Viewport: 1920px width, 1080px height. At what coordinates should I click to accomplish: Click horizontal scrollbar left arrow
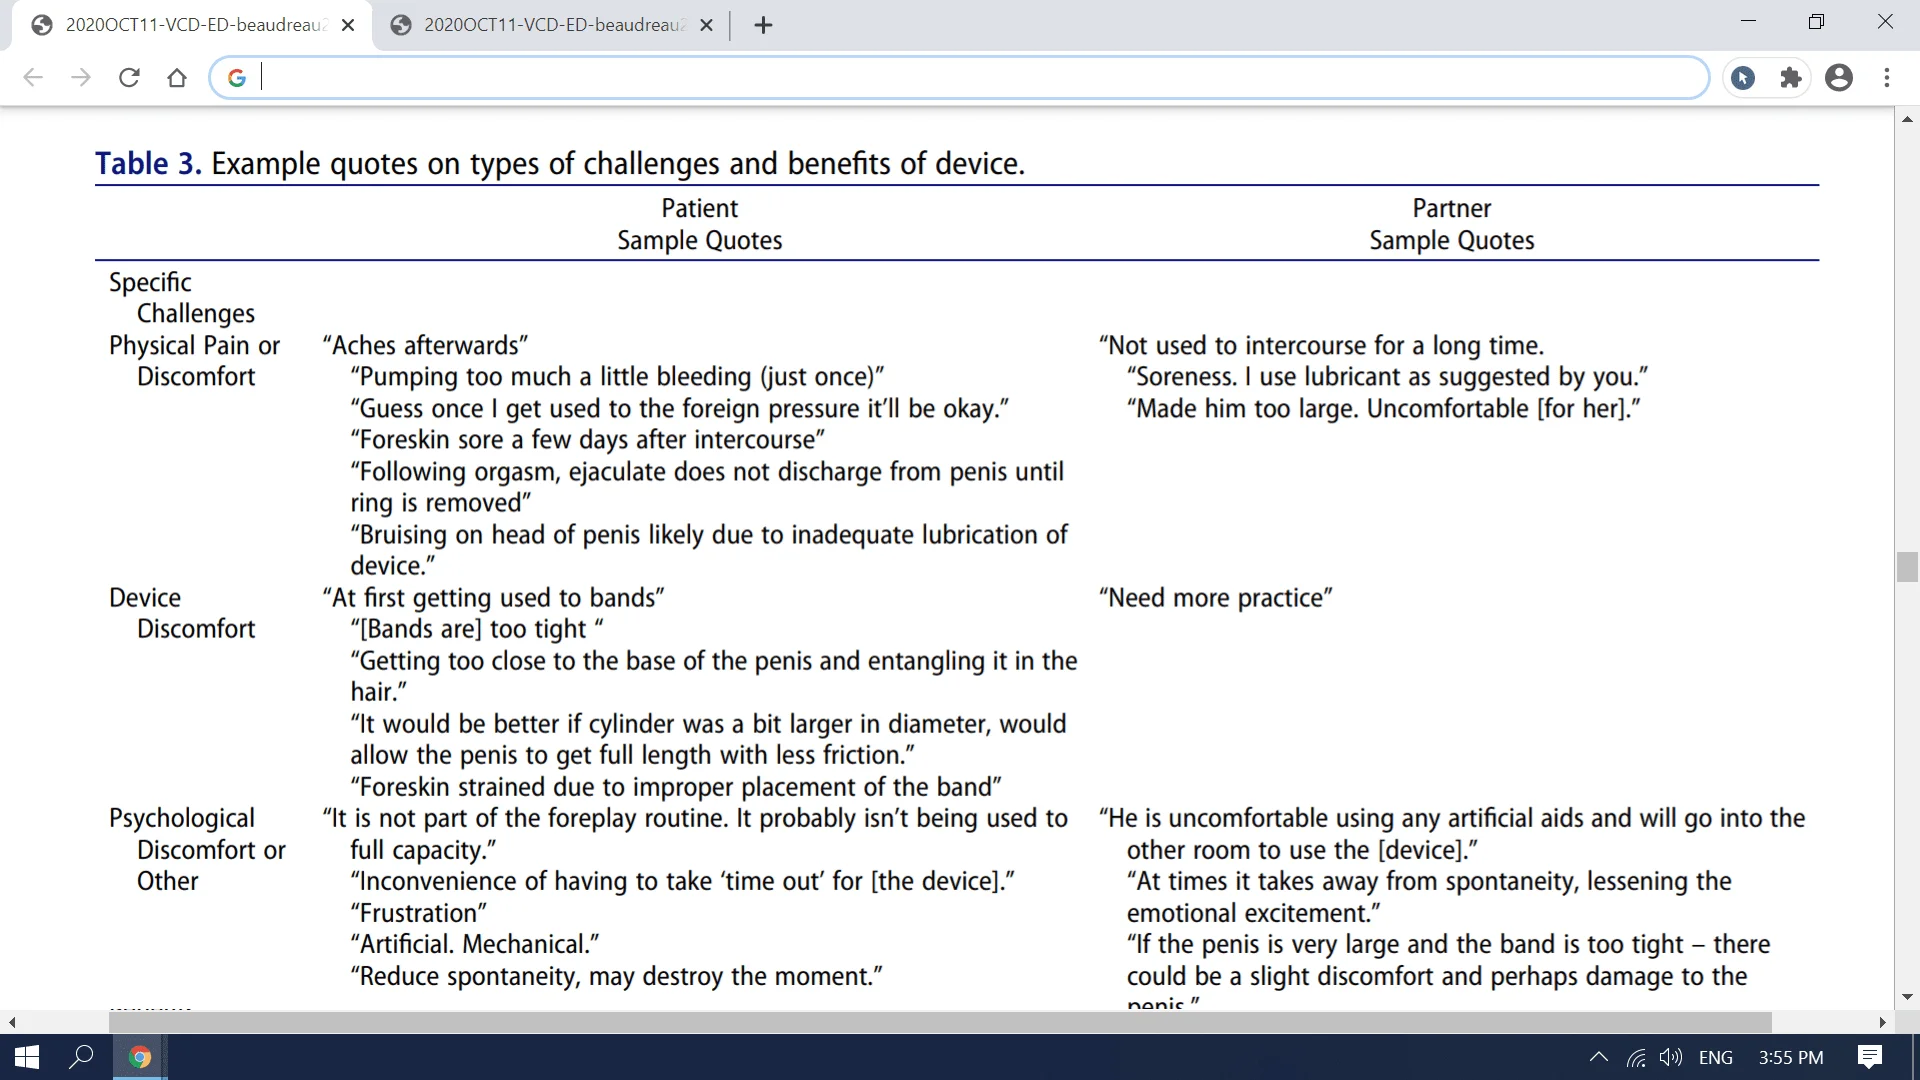tap(12, 1023)
